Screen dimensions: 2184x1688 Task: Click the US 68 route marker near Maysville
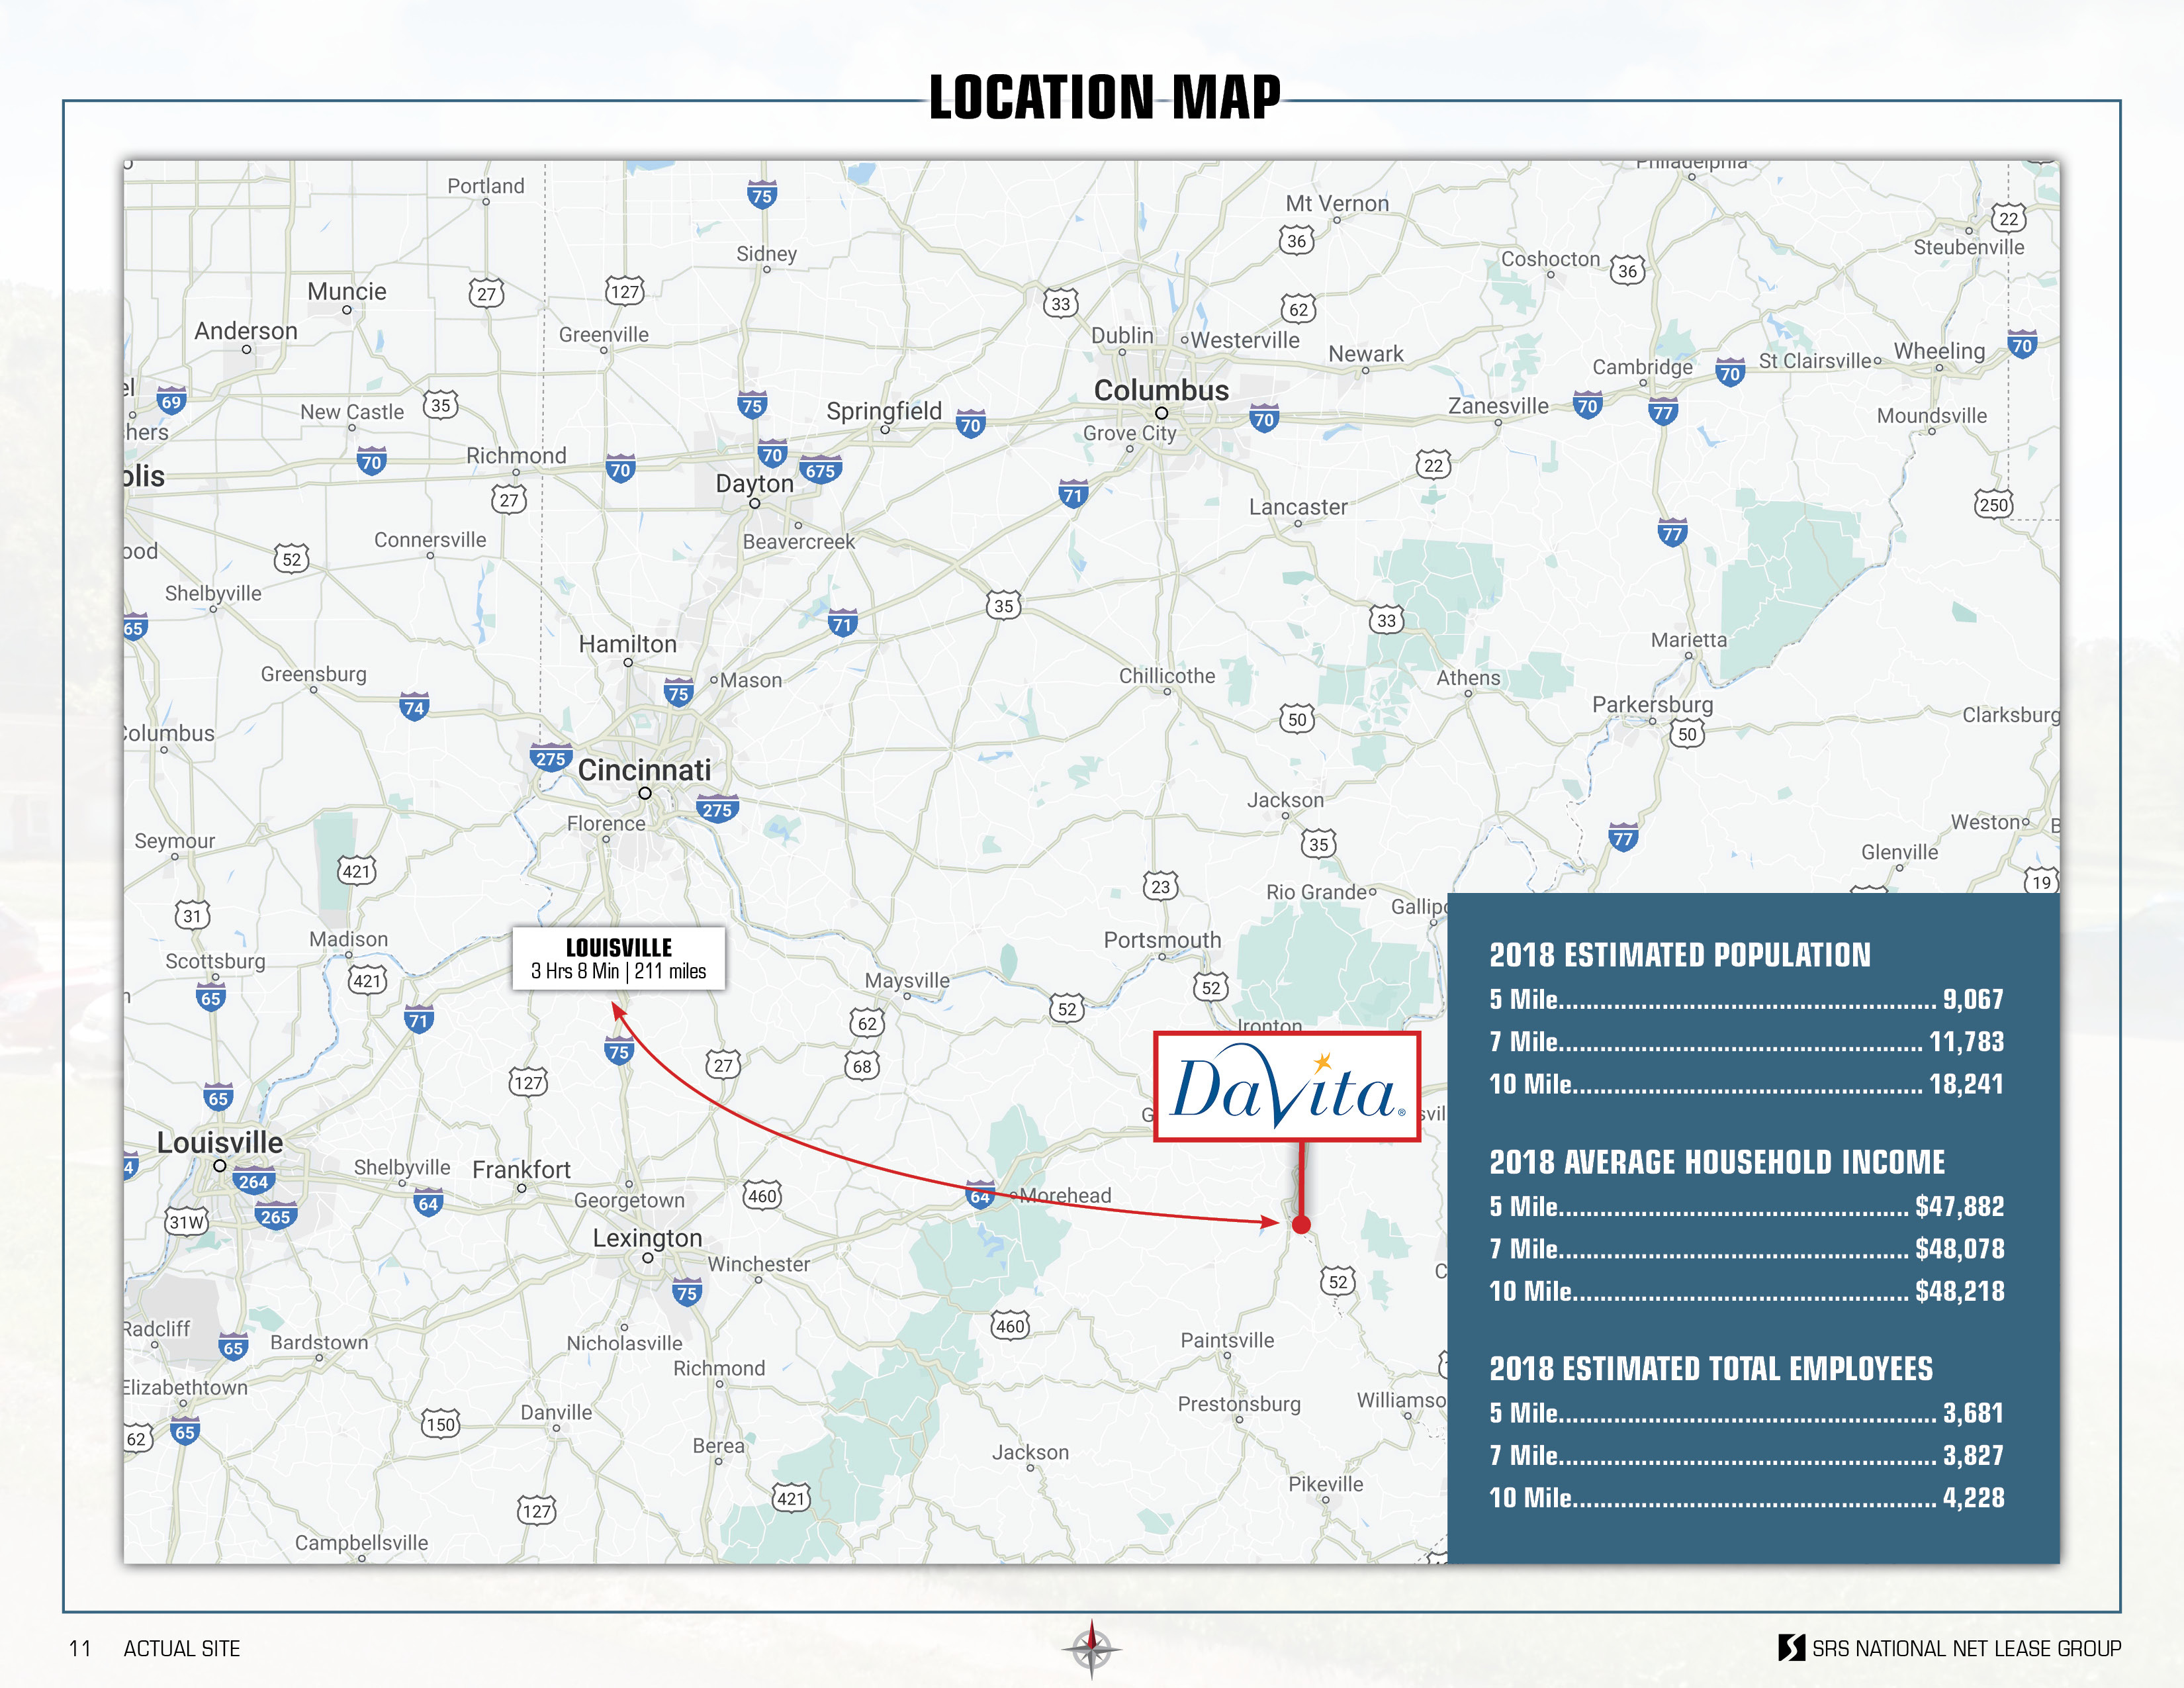pos(862,1066)
